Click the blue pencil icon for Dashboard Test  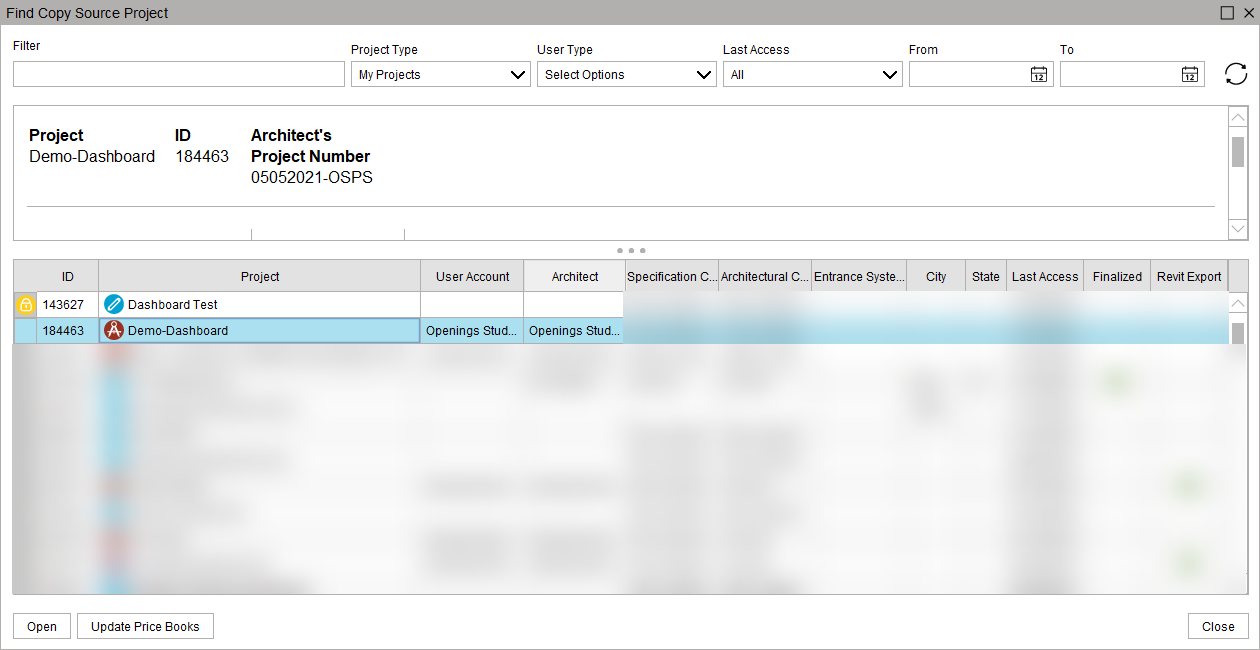point(114,305)
